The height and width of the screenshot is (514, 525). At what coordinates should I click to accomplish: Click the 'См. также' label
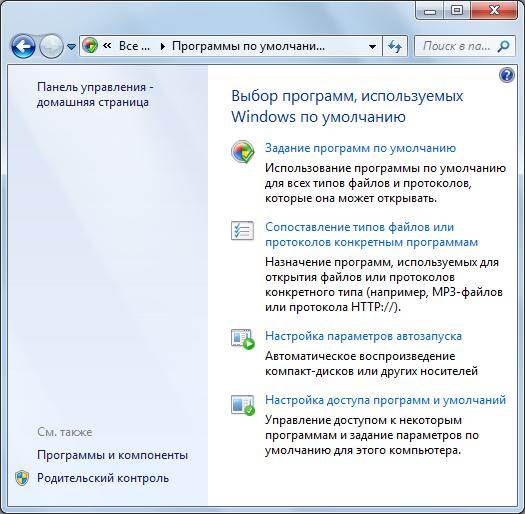coord(65,432)
